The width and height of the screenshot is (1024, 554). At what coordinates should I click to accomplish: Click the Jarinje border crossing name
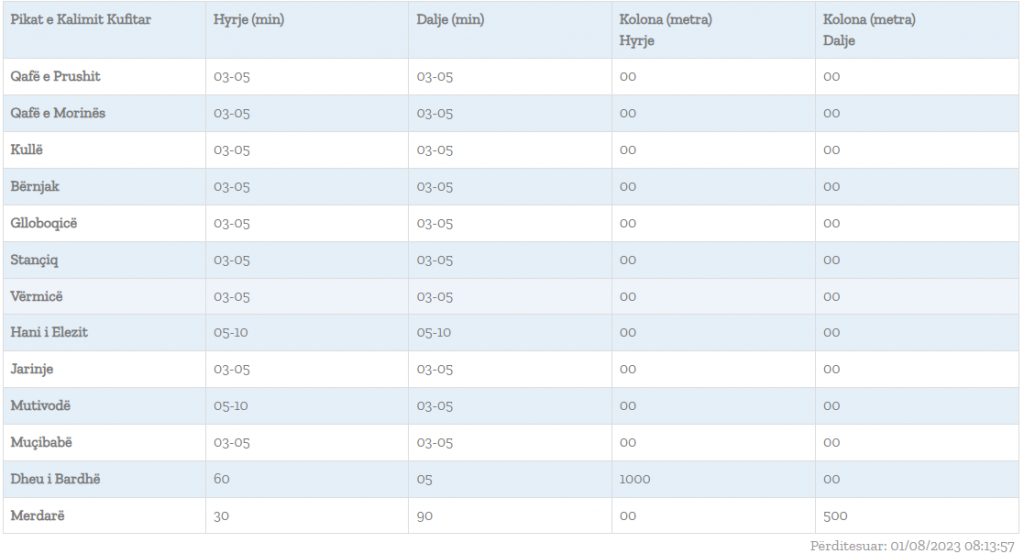pyautogui.click(x=32, y=369)
